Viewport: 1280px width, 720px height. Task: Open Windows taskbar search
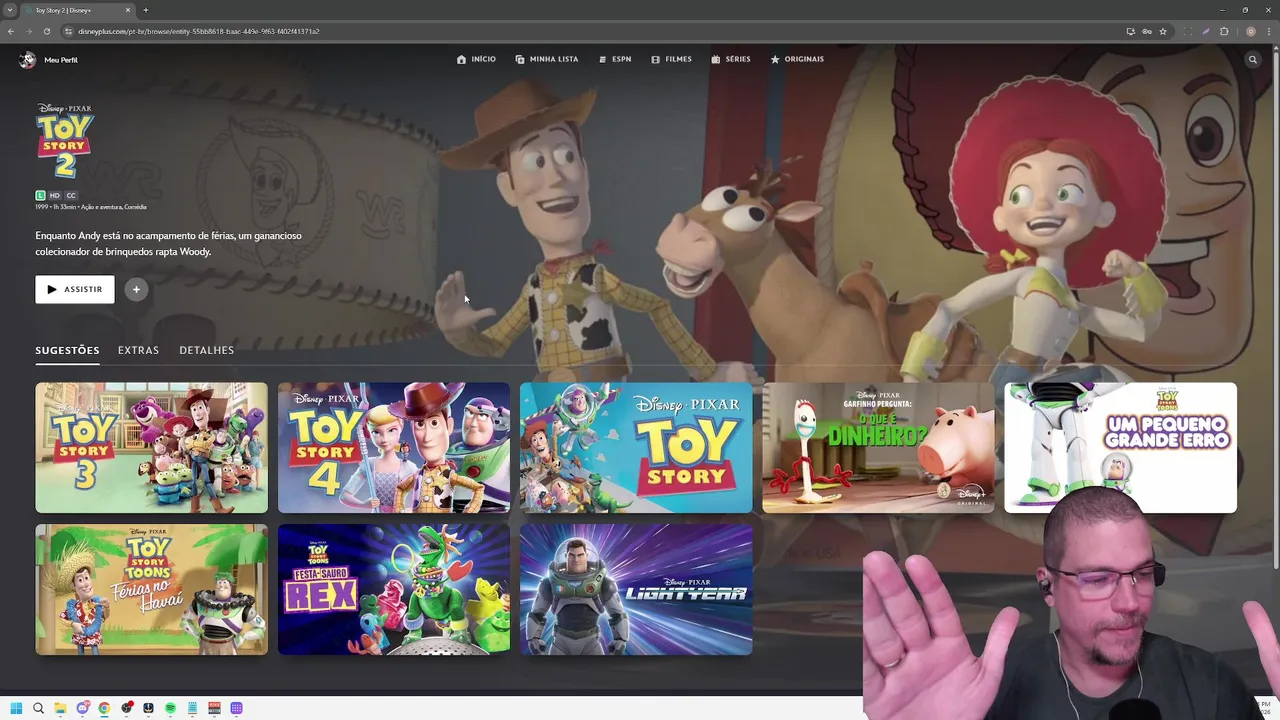click(x=38, y=708)
